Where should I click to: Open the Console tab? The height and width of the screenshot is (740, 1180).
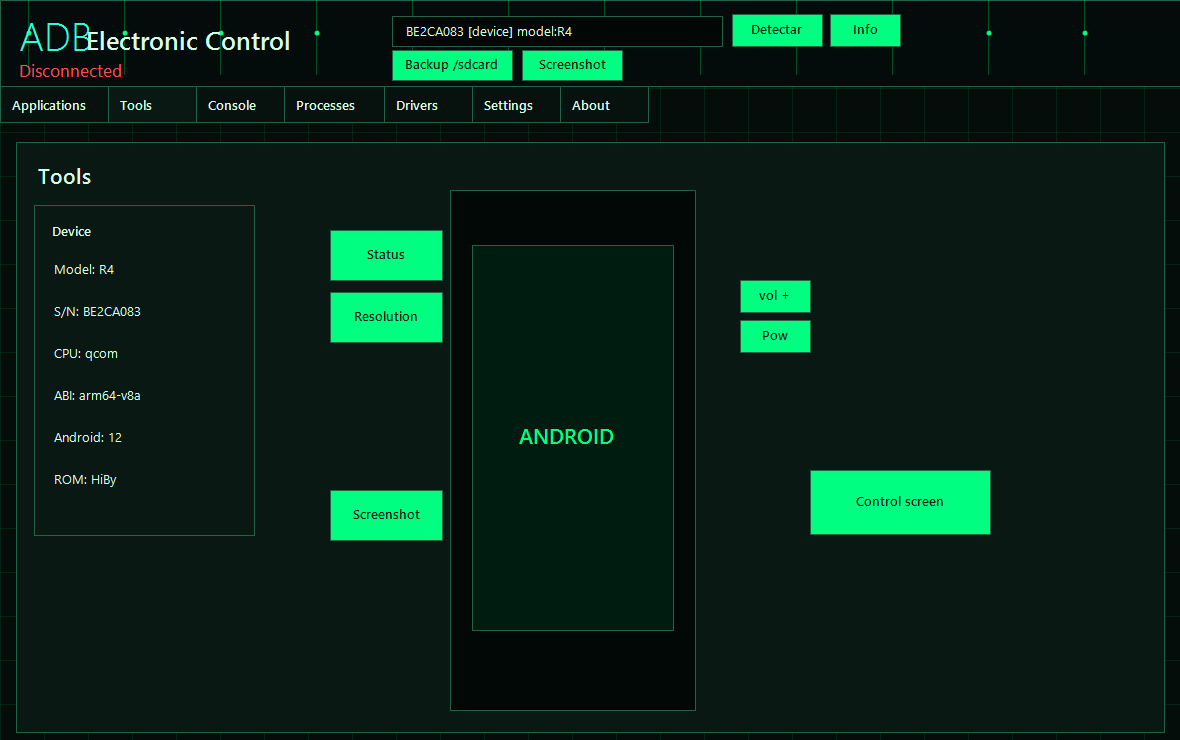coord(241,105)
